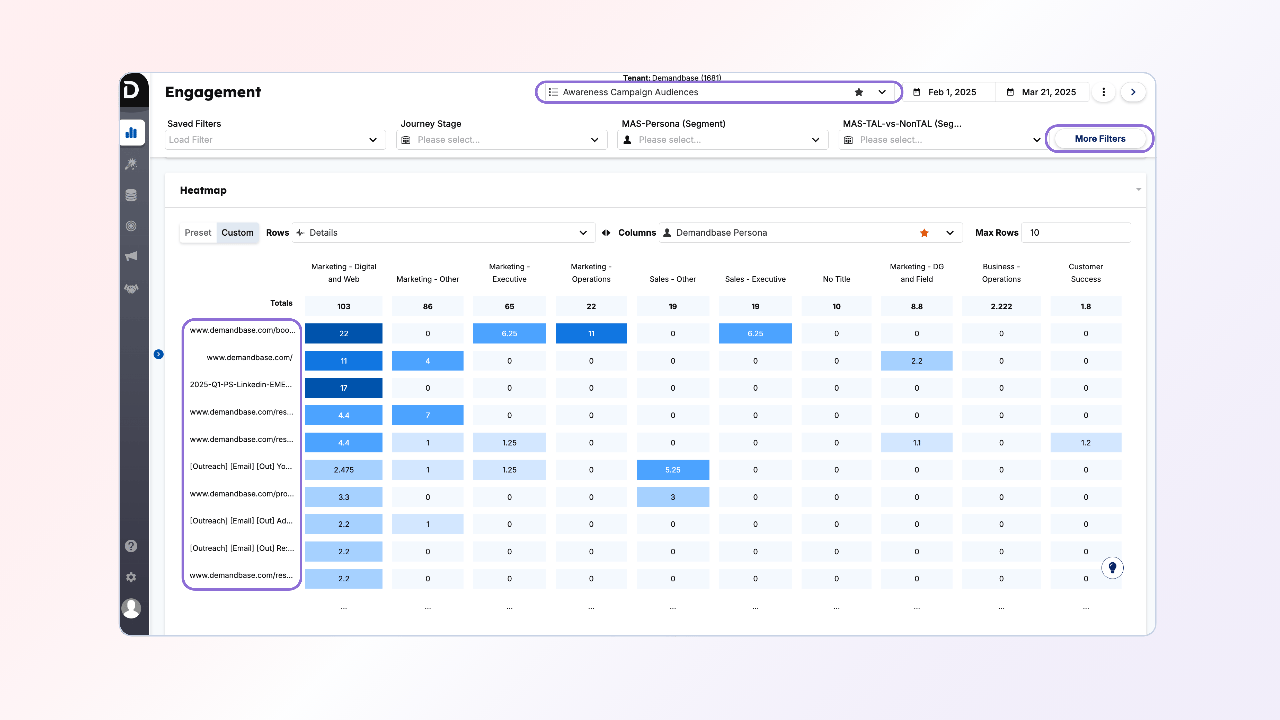Open the Journey Stage dropdown
Viewport: 1280px width, 720px height.
503,140
